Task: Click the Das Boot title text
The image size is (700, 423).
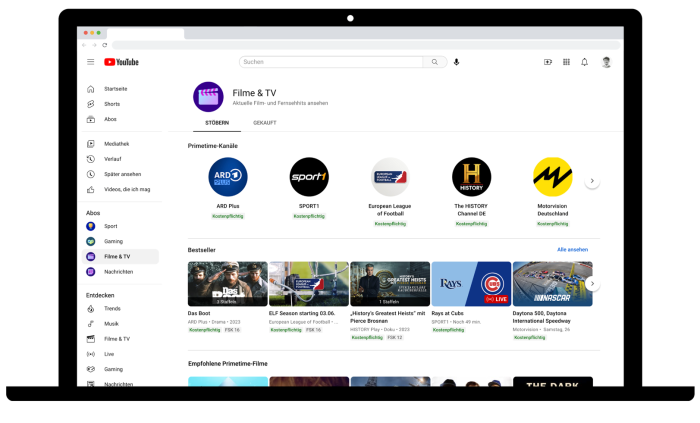Action: (x=199, y=314)
